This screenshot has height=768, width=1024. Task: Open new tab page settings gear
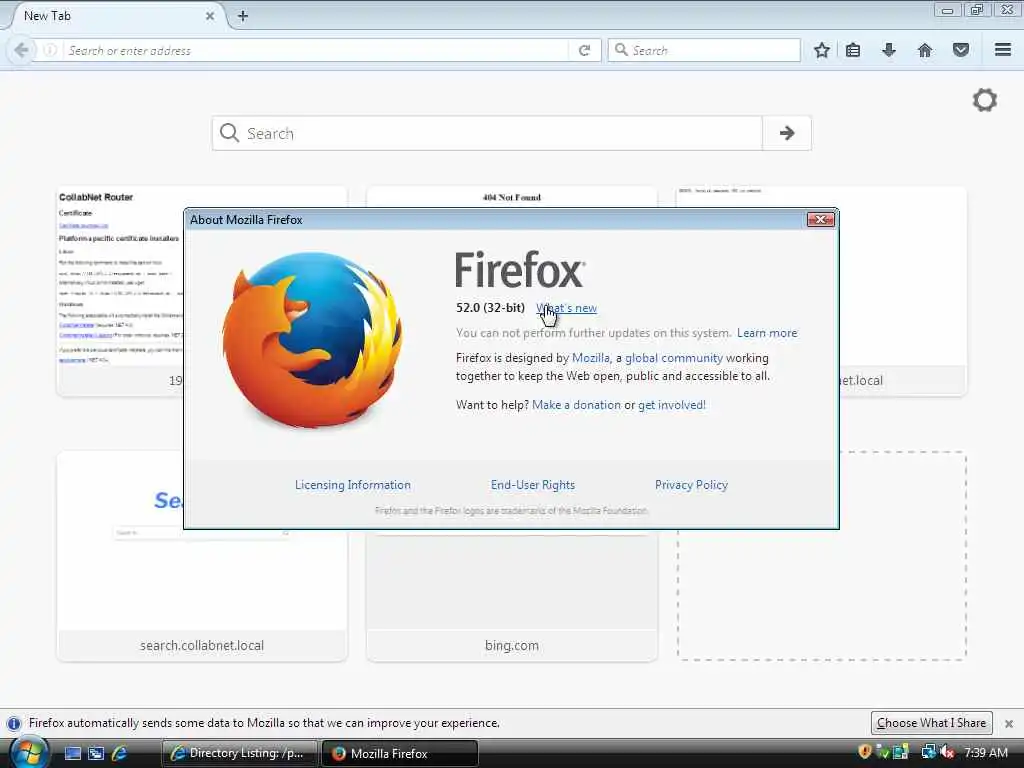(x=985, y=100)
